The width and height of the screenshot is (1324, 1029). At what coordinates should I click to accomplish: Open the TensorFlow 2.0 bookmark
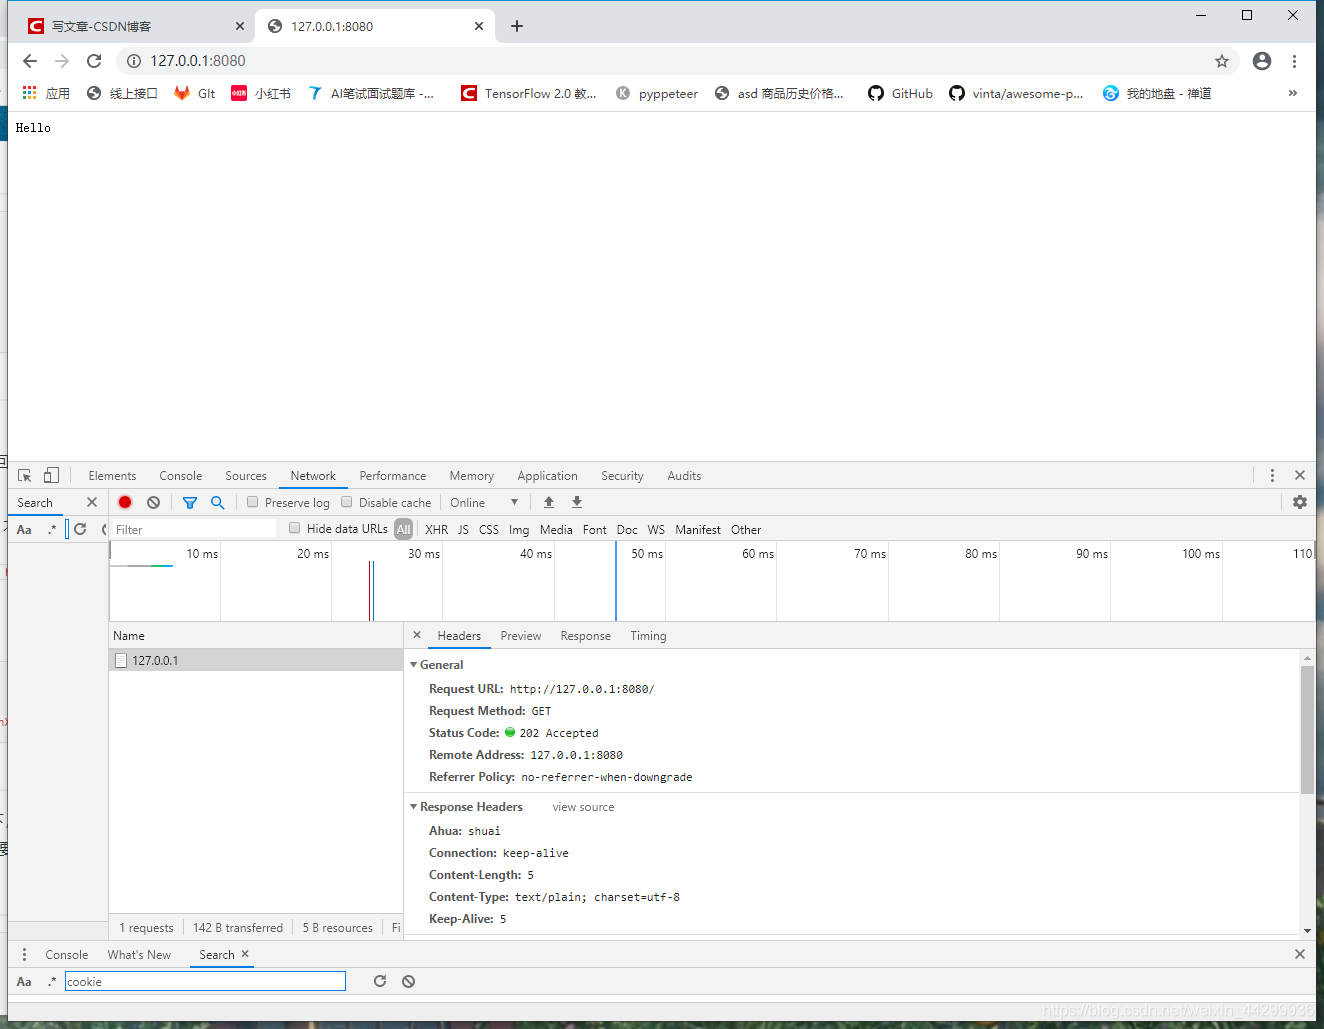pos(528,93)
